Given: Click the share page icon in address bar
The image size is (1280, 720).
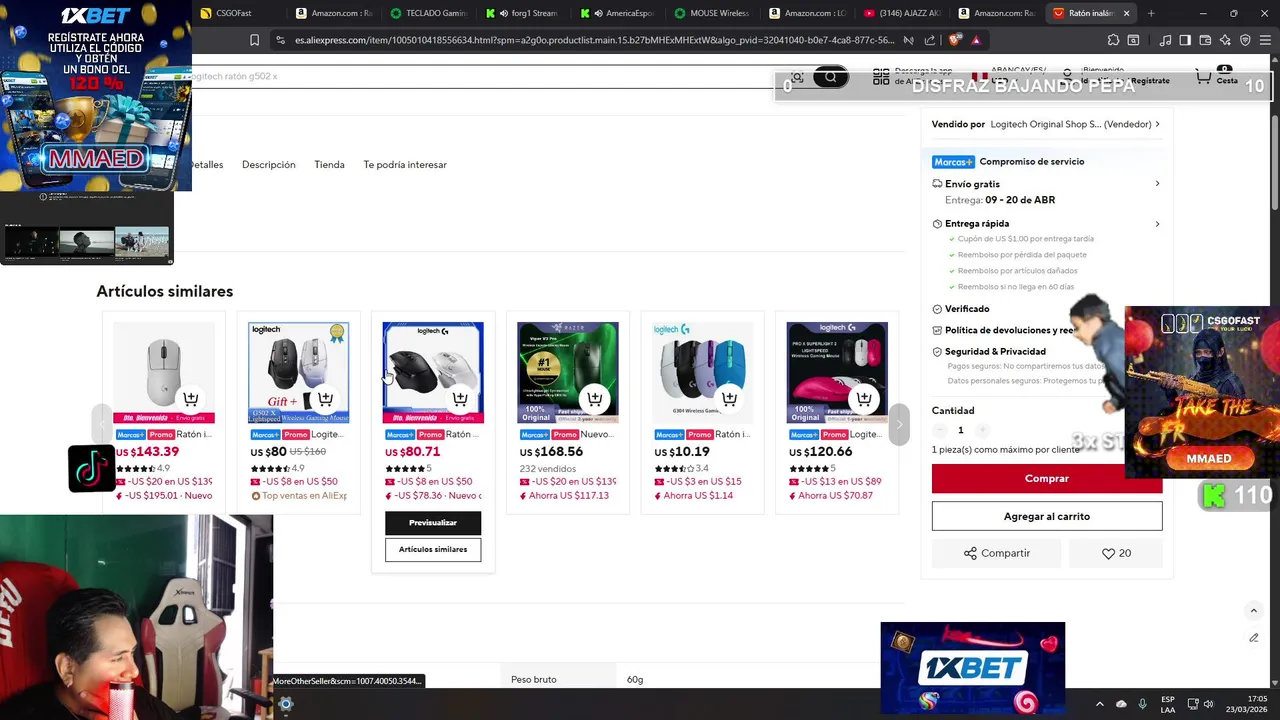Looking at the screenshot, I should pyautogui.click(x=930, y=40).
